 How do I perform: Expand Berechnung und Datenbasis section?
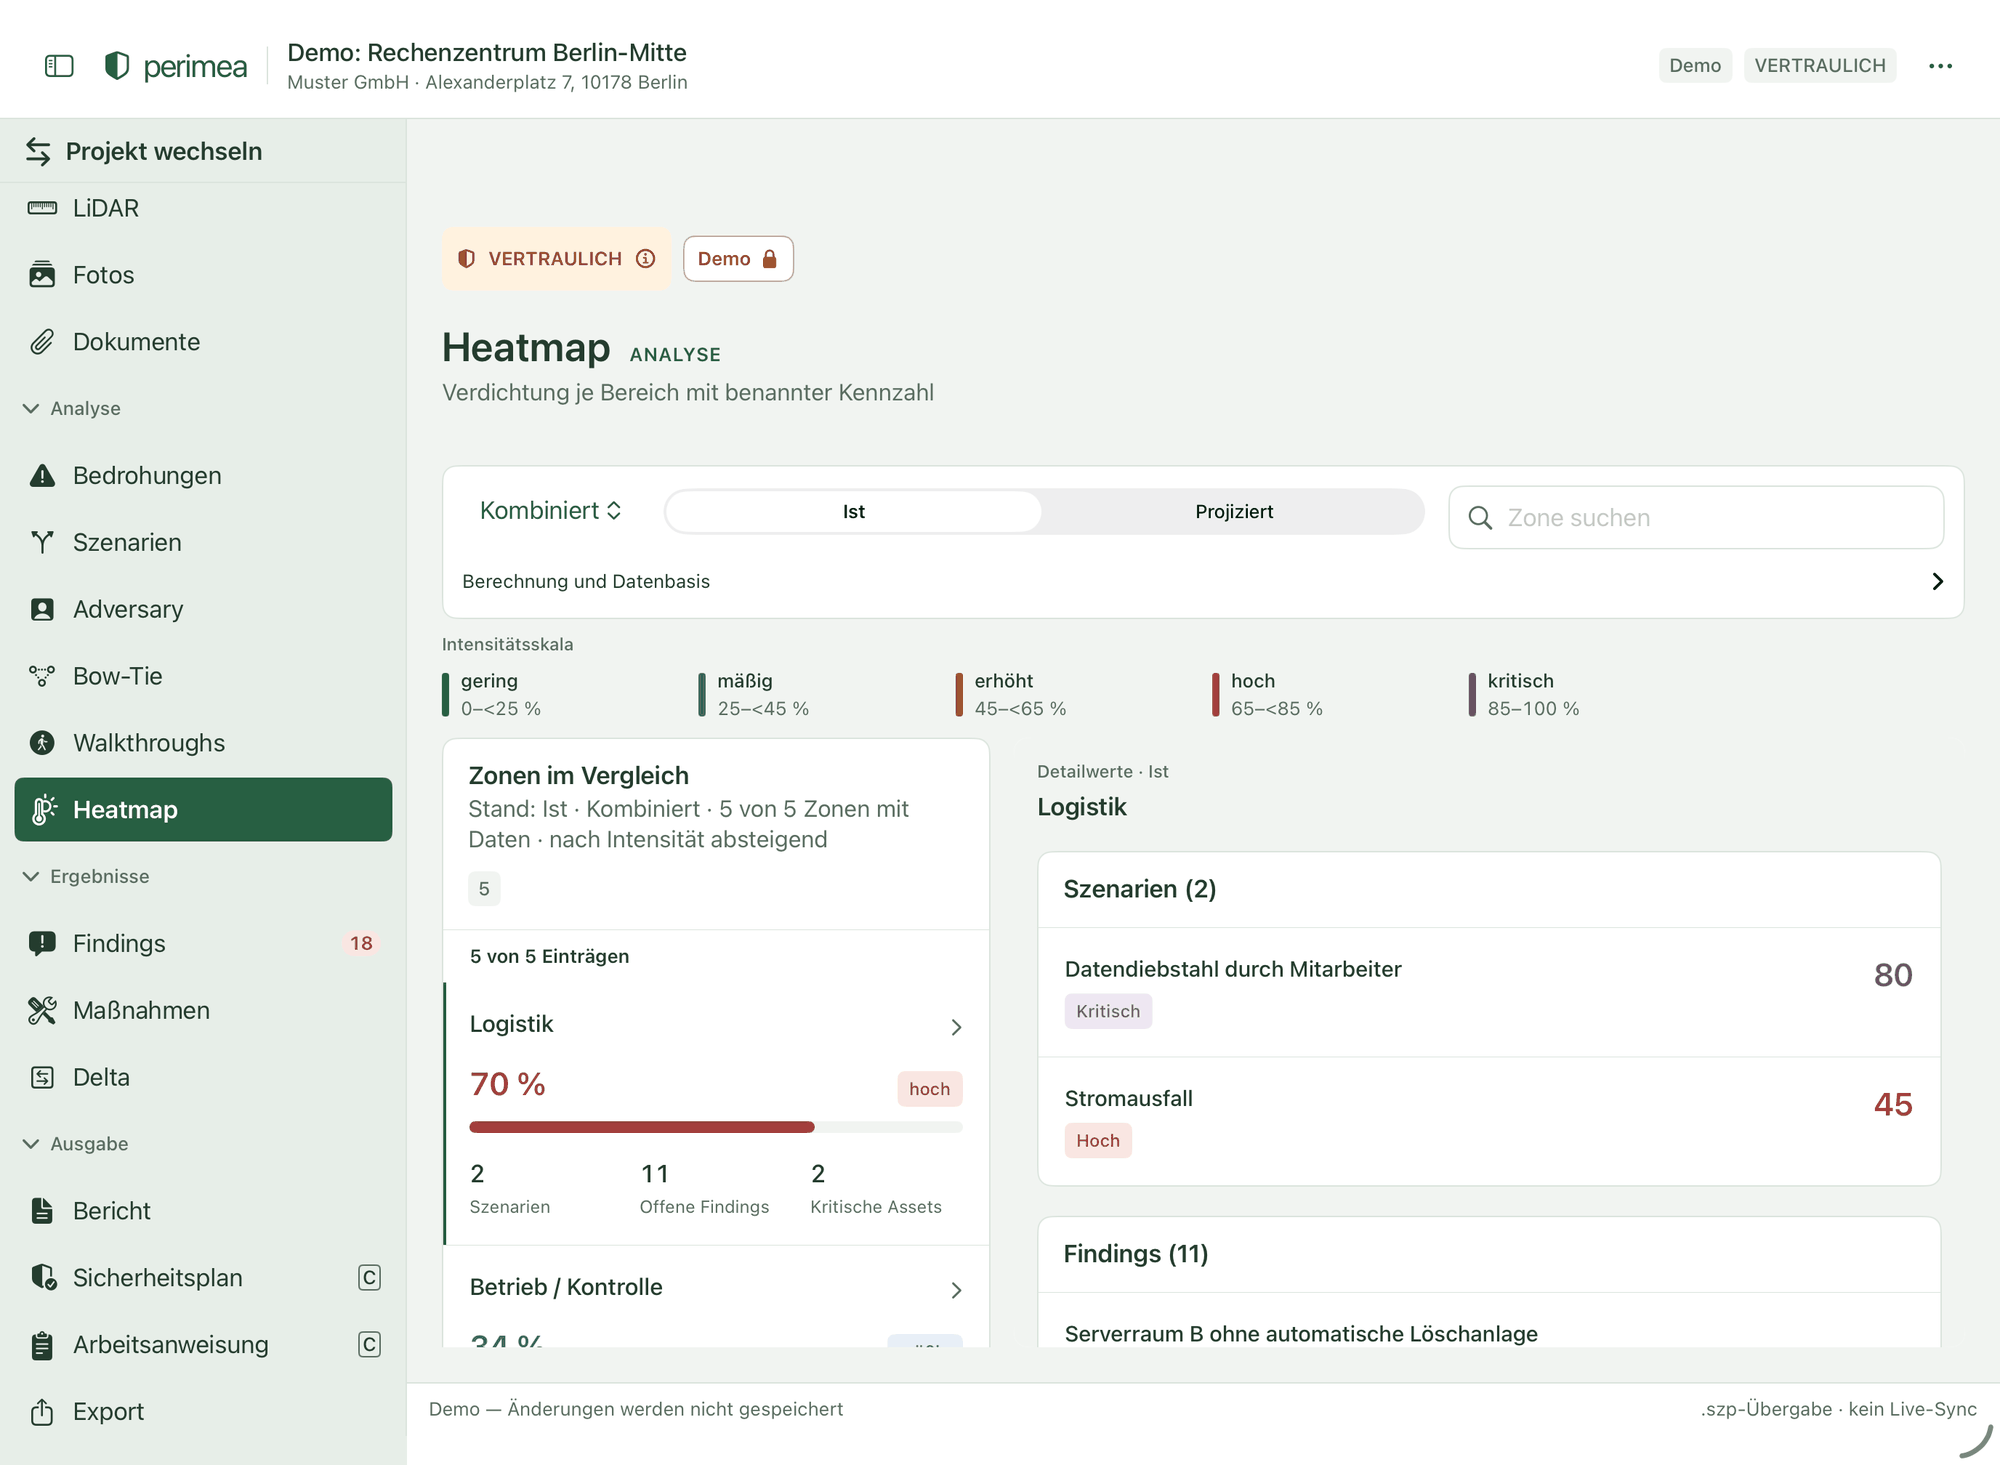coord(1203,581)
